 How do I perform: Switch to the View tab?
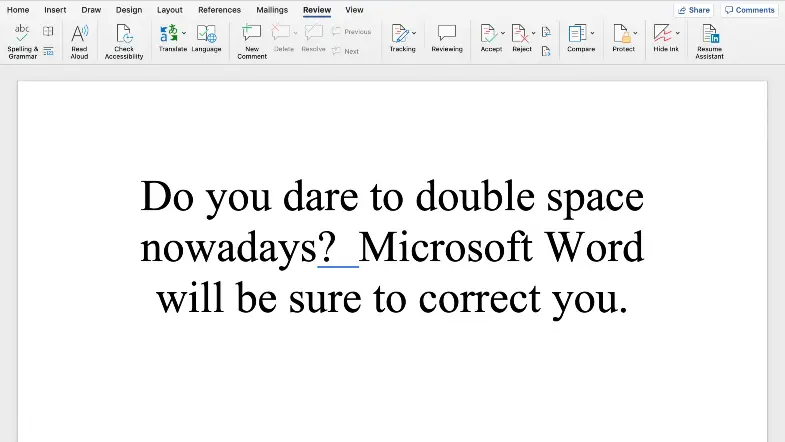[354, 10]
